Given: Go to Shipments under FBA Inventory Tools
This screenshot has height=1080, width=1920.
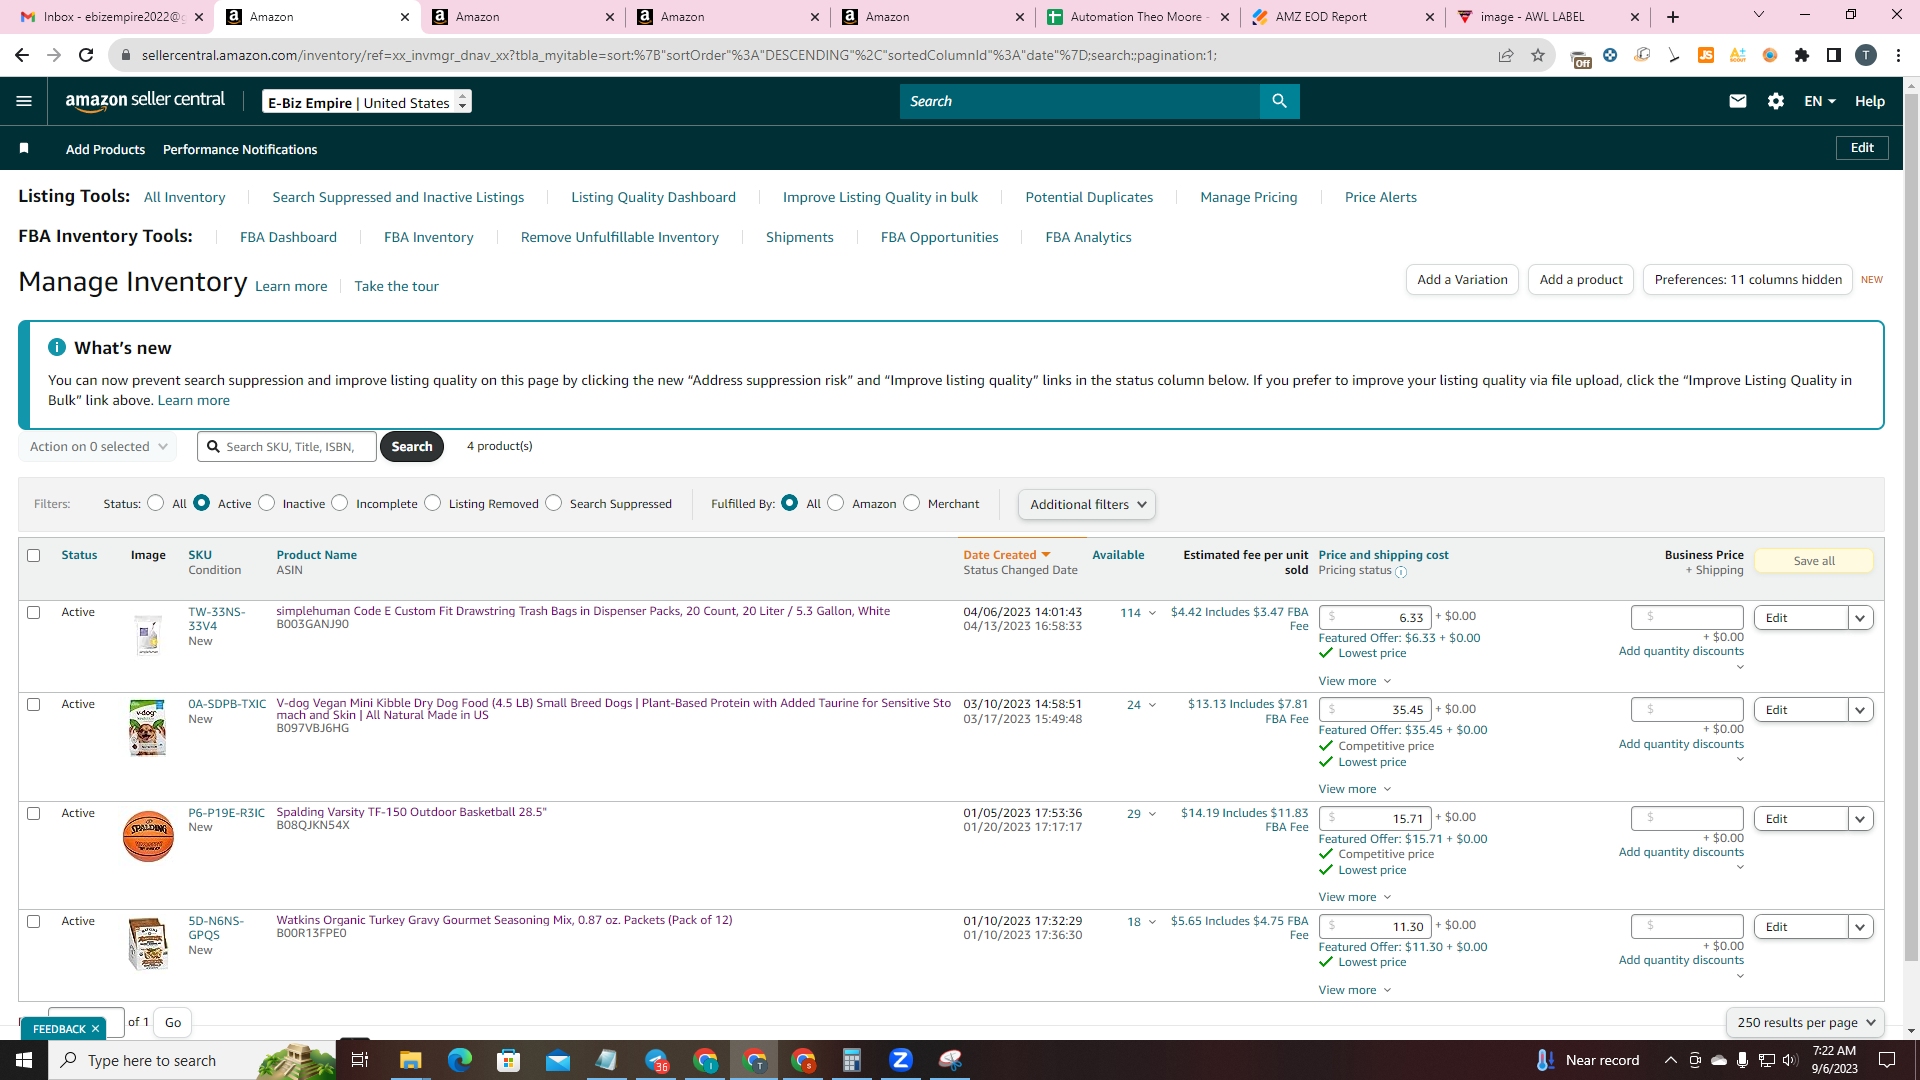Looking at the screenshot, I should point(799,237).
